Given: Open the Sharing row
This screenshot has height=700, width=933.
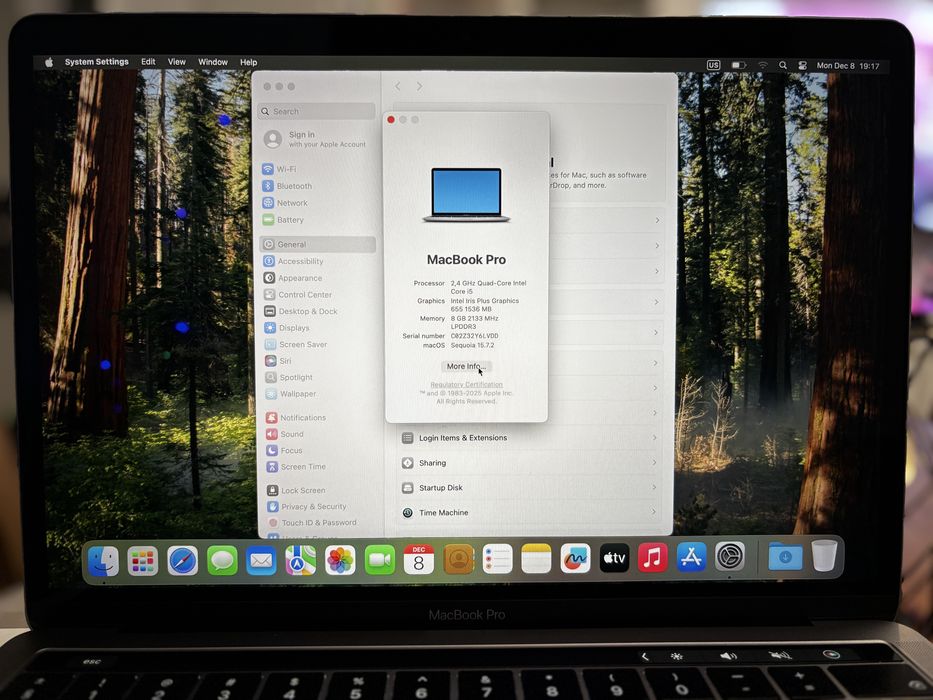Looking at the screenshot, I should pyautogui.click(x=531, y=463).
